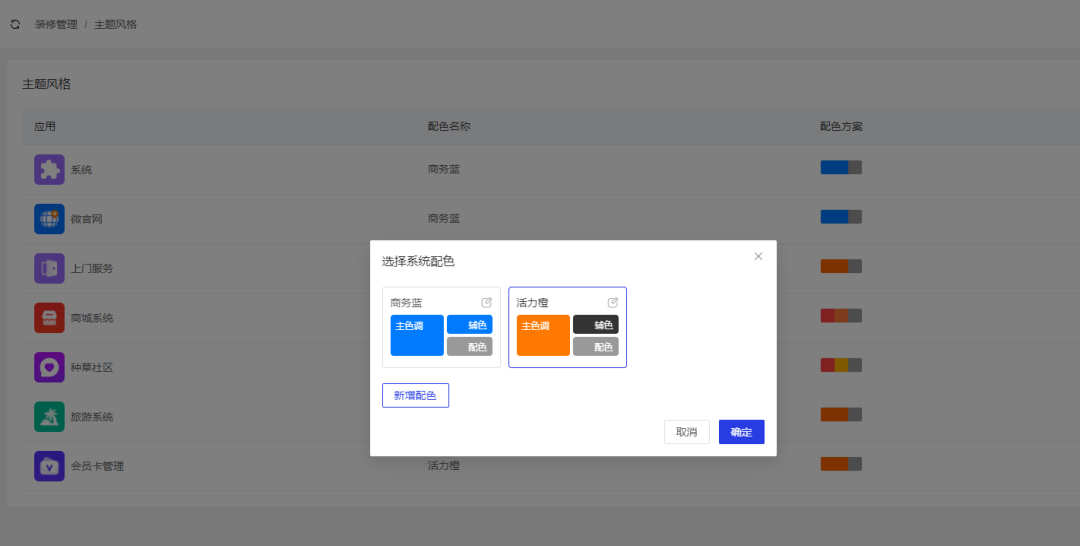The image size is (1080, 546).
Task: Click the gray 配色 swatch in 商务蓝
Action: [x=470, y=346]
